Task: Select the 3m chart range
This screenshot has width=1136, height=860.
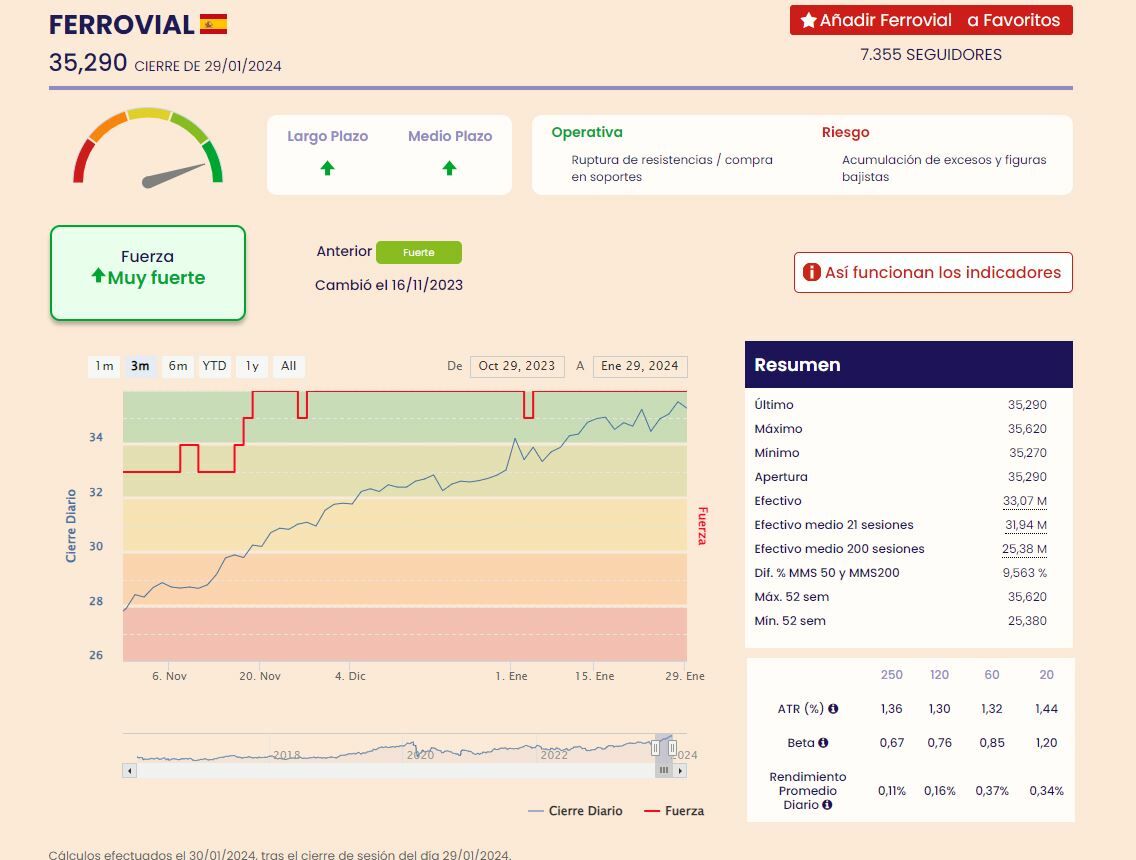Action: pos(140,366)
